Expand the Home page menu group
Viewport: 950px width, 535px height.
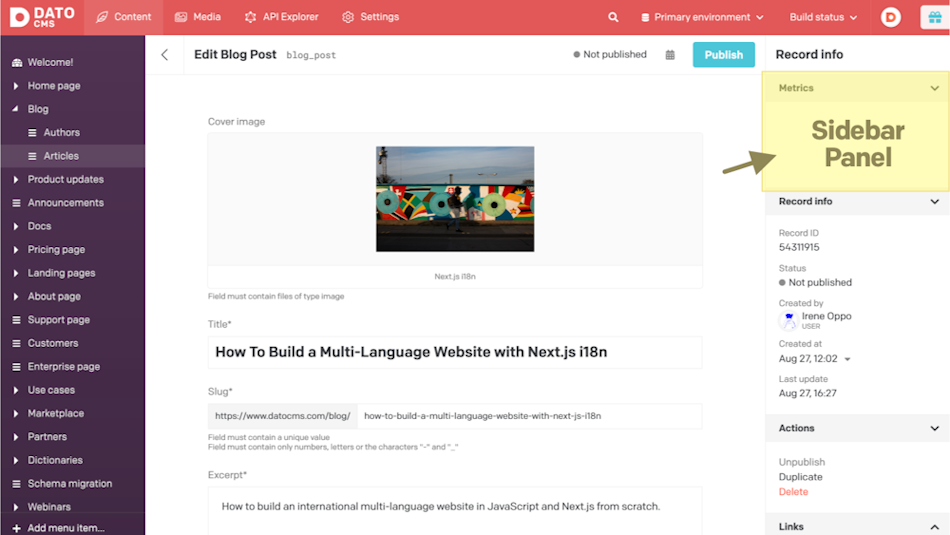(16, 85)
